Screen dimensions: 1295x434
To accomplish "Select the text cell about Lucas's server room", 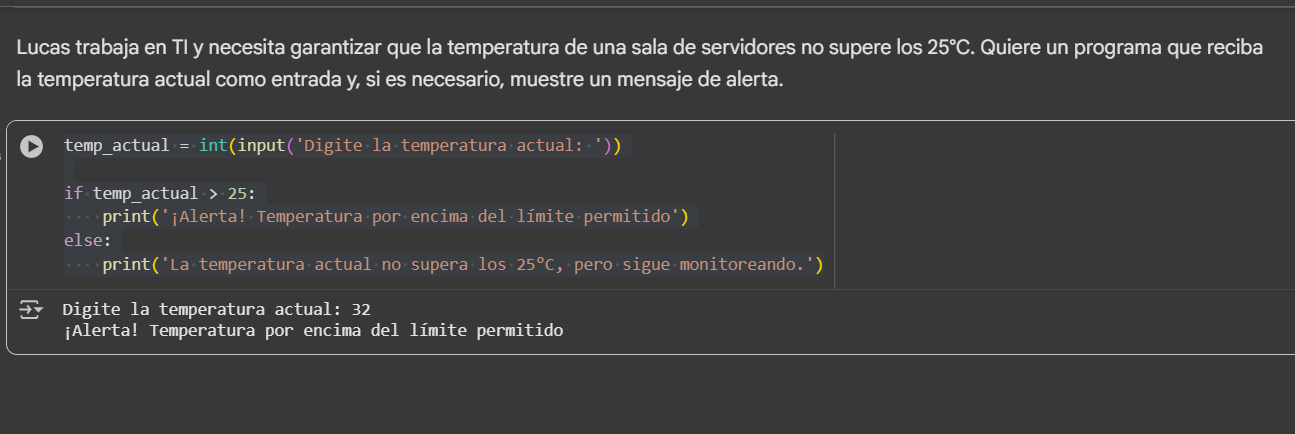I will coord(640,62).
